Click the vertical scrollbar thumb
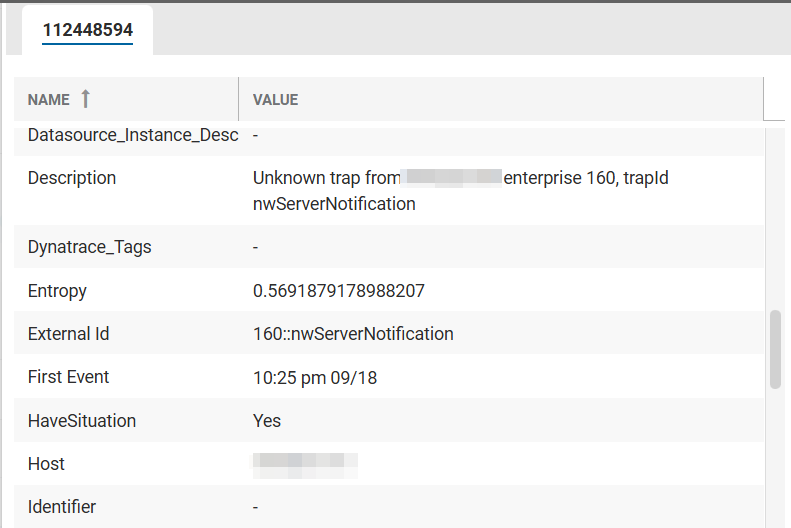 775,349
